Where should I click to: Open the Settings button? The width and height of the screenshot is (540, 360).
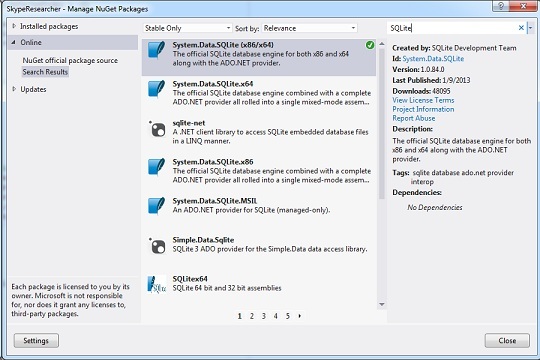point(36,341)
